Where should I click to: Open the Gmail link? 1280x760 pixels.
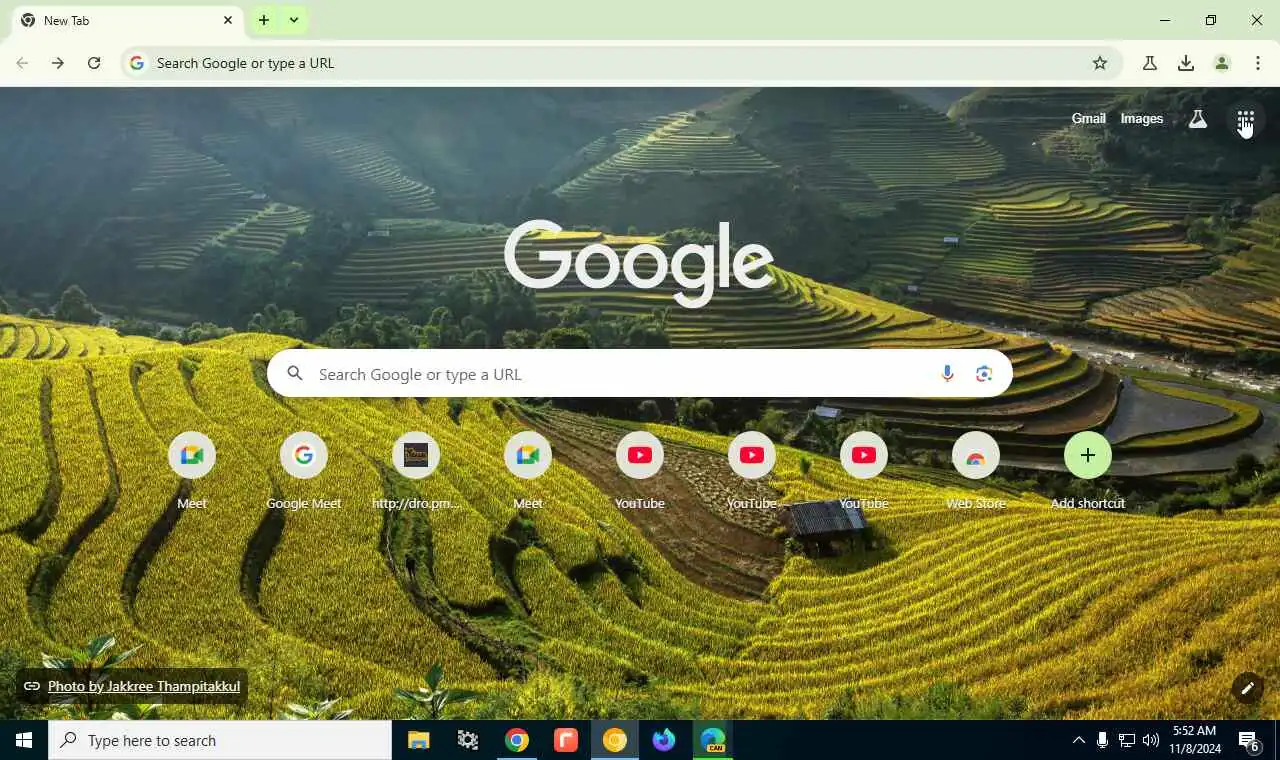(x=1088, y=118)
